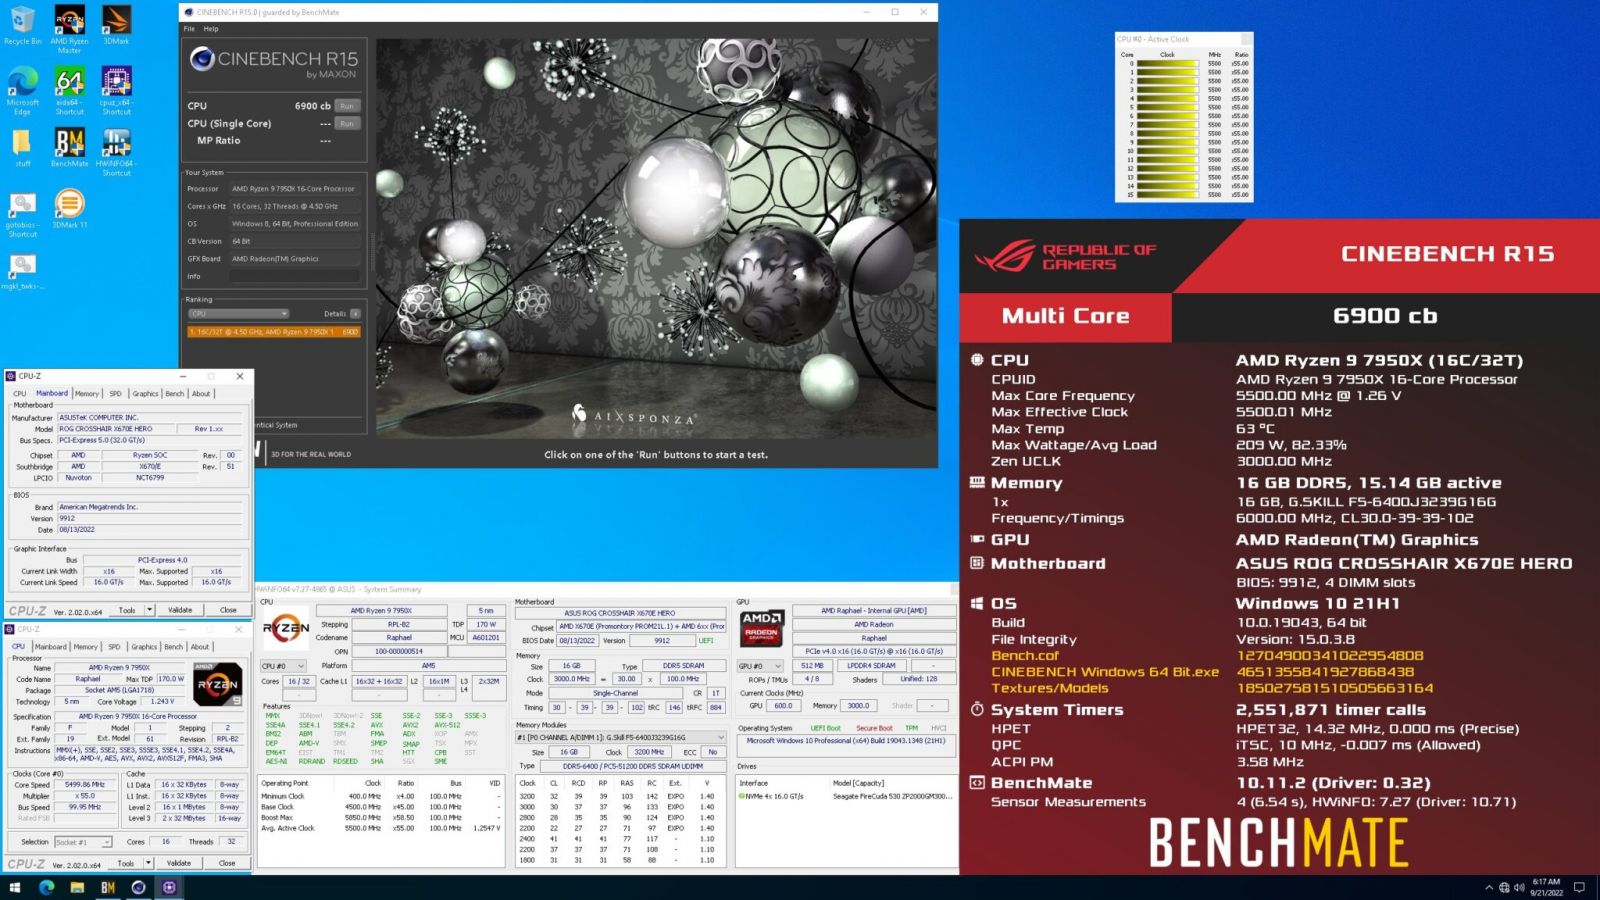Viewport: 1600px width, 900px height.
Task: Open the CPU #0 selector in HWiNFO
Action: 283,666
